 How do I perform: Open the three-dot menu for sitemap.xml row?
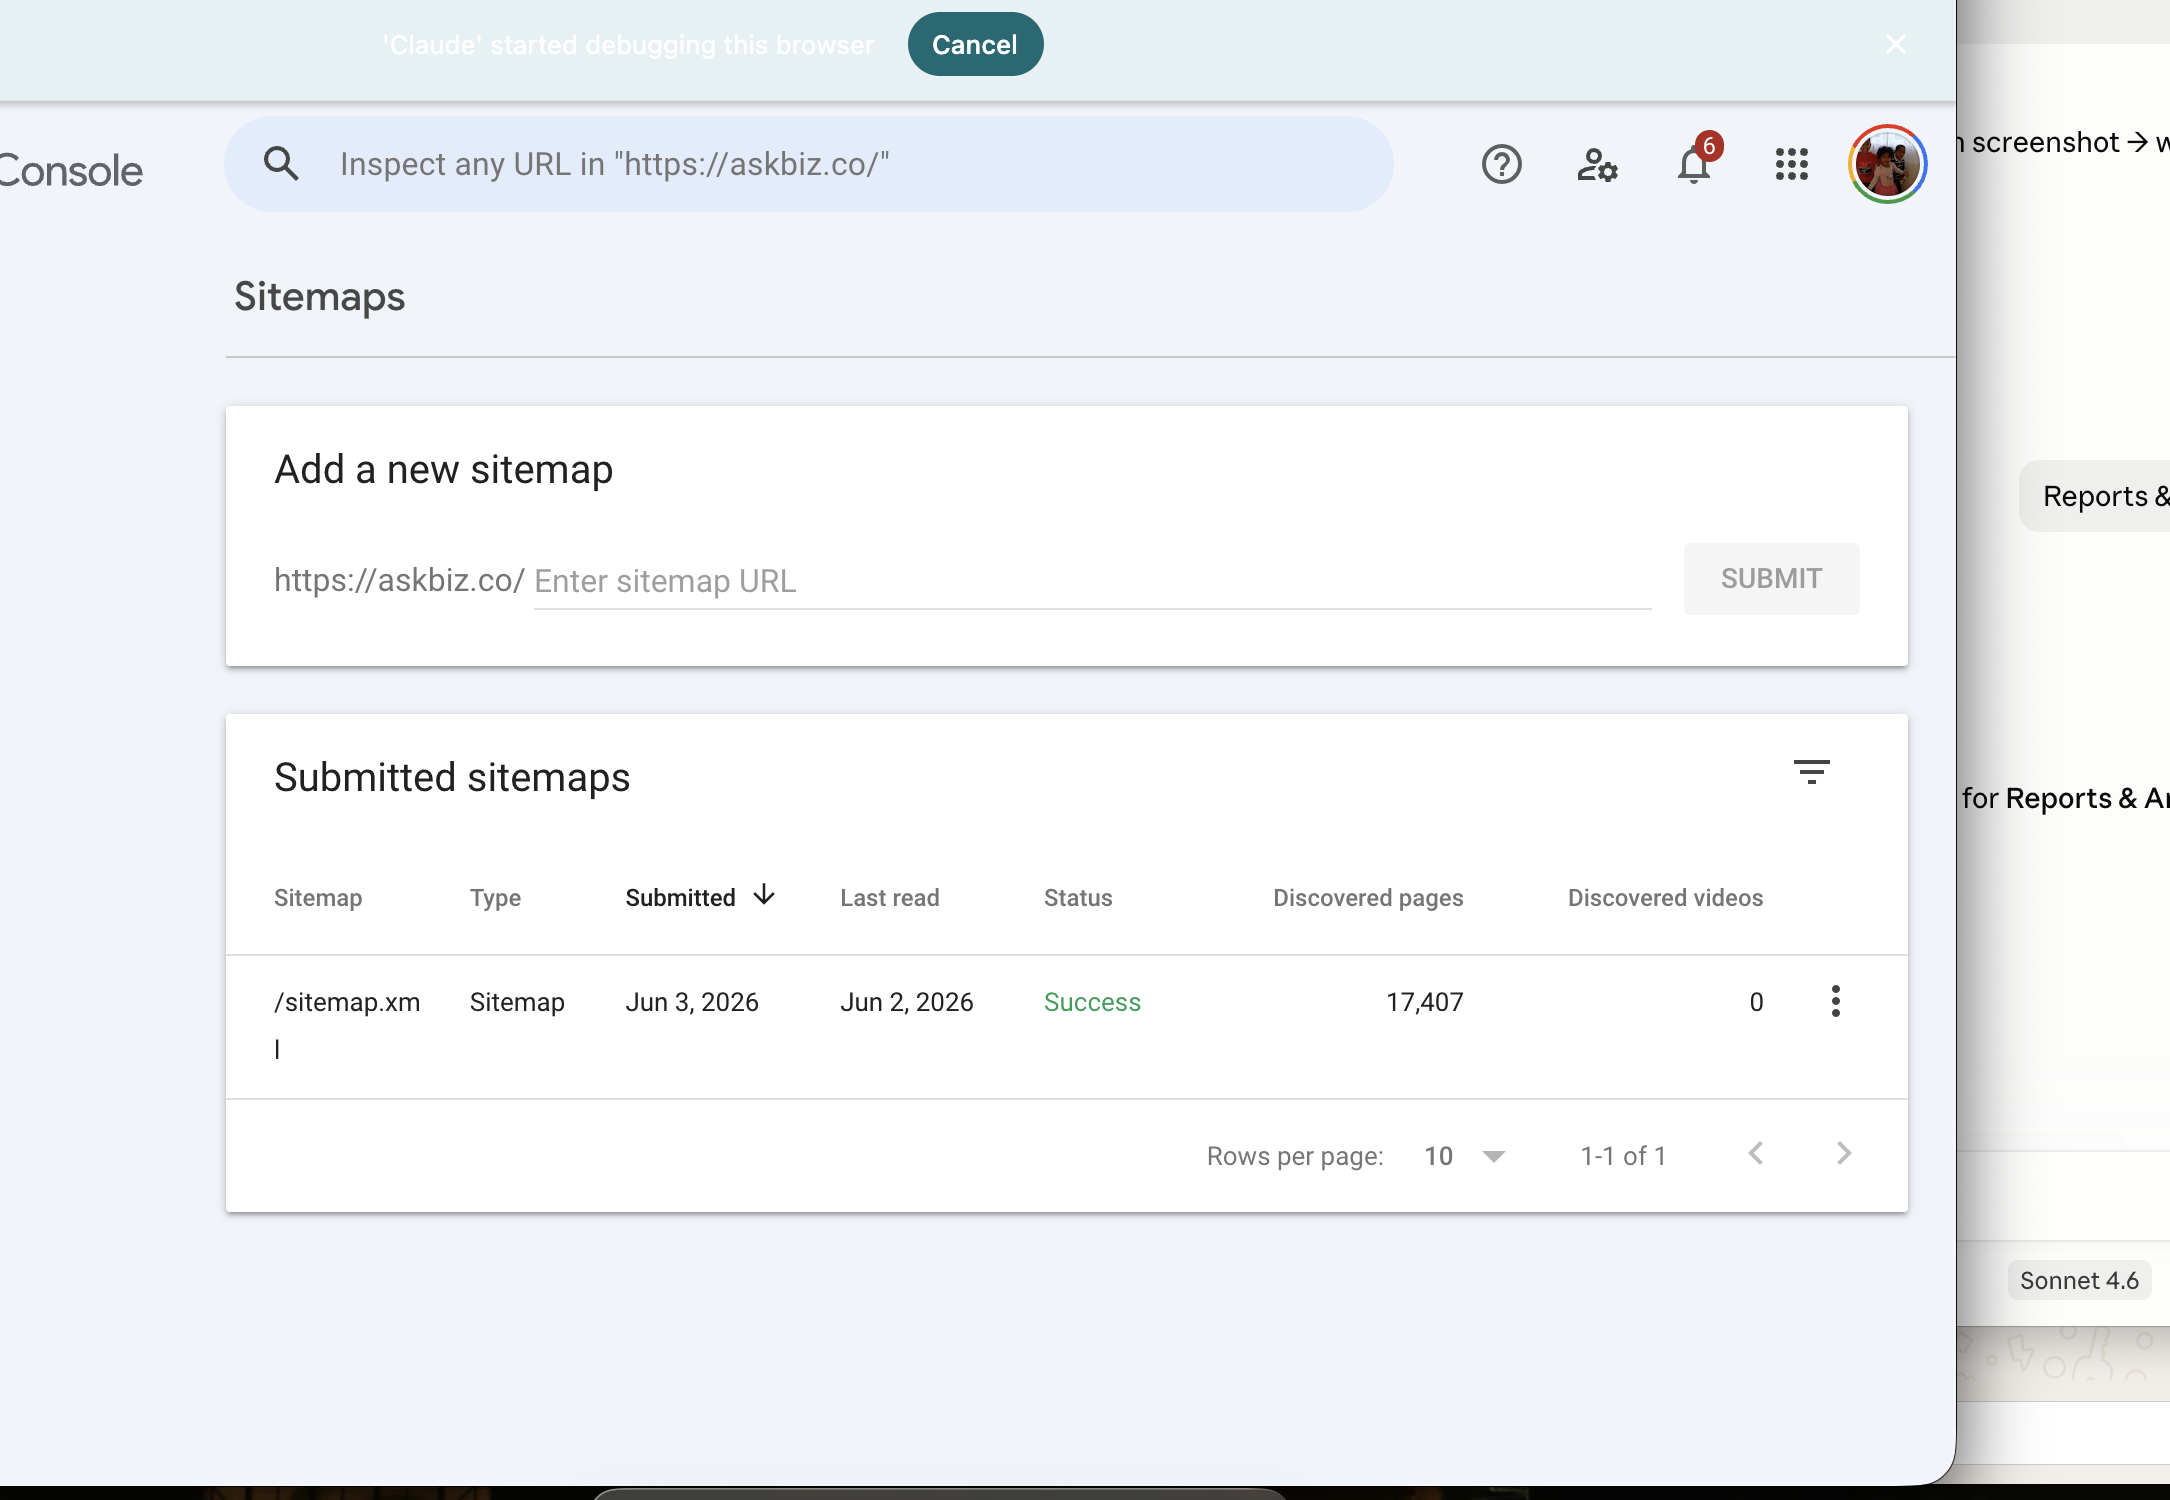(1835, 1001)
